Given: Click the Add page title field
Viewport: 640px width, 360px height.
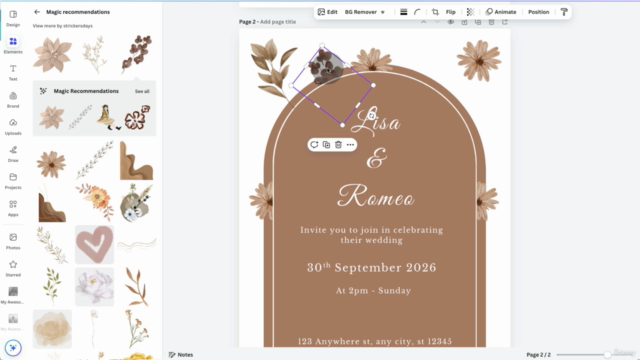Looking at the screenshot, I should (x=278, y=22).
